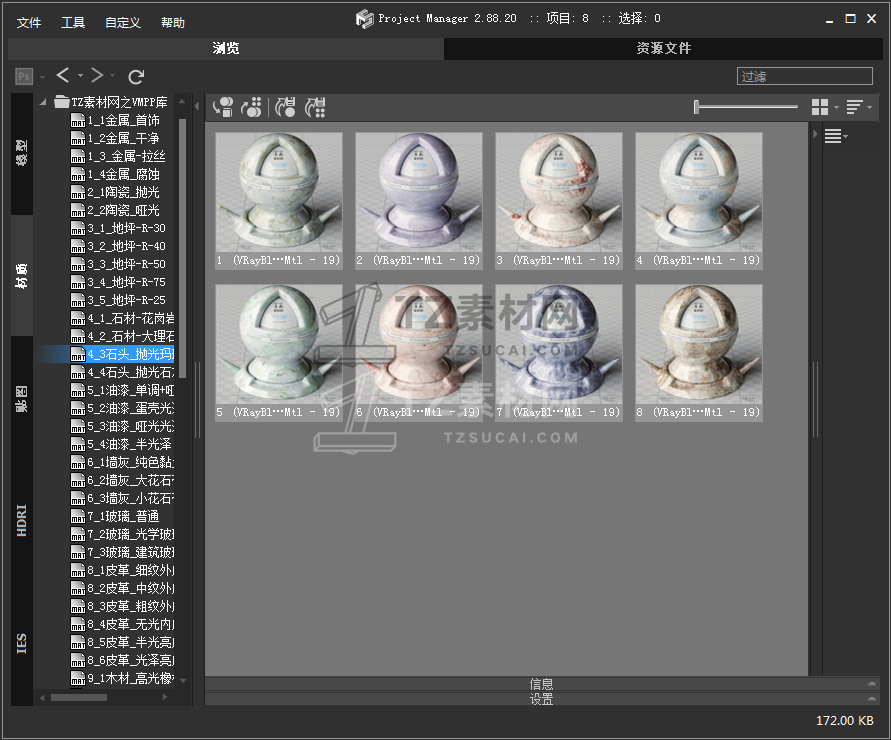Open the thumbnail grid view mode dropdown
Image resolution: width=891 pixels, height=740 pixels.
824,107
